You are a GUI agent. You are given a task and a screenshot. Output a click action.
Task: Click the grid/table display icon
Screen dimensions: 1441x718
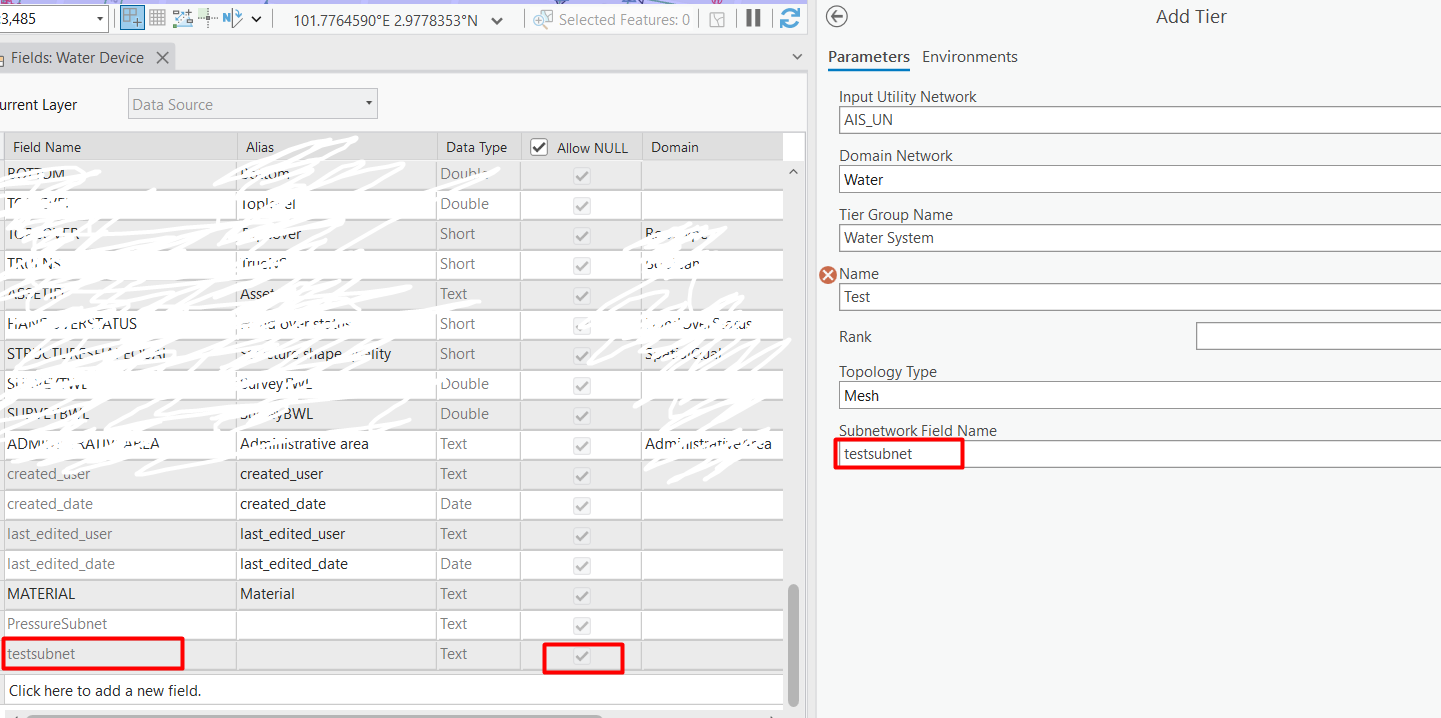tap(157, 18)
